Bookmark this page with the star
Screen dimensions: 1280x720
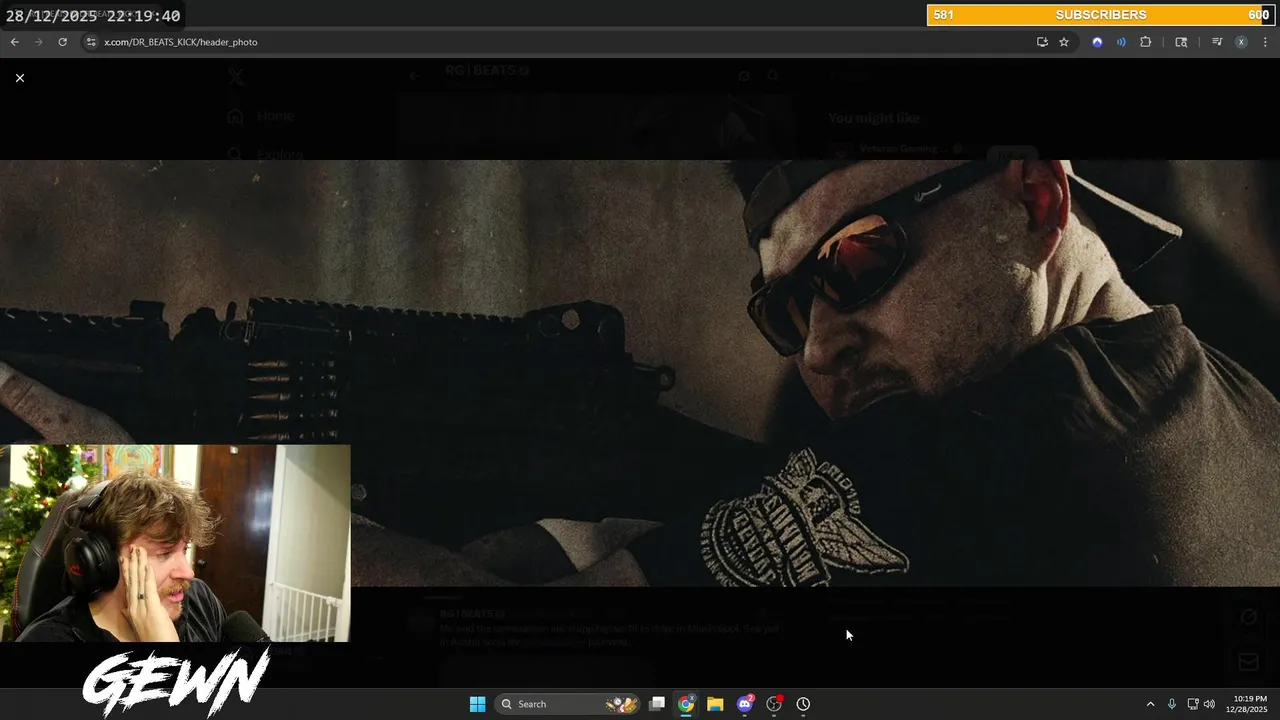pyautogui.click(x=1064, y=42)
